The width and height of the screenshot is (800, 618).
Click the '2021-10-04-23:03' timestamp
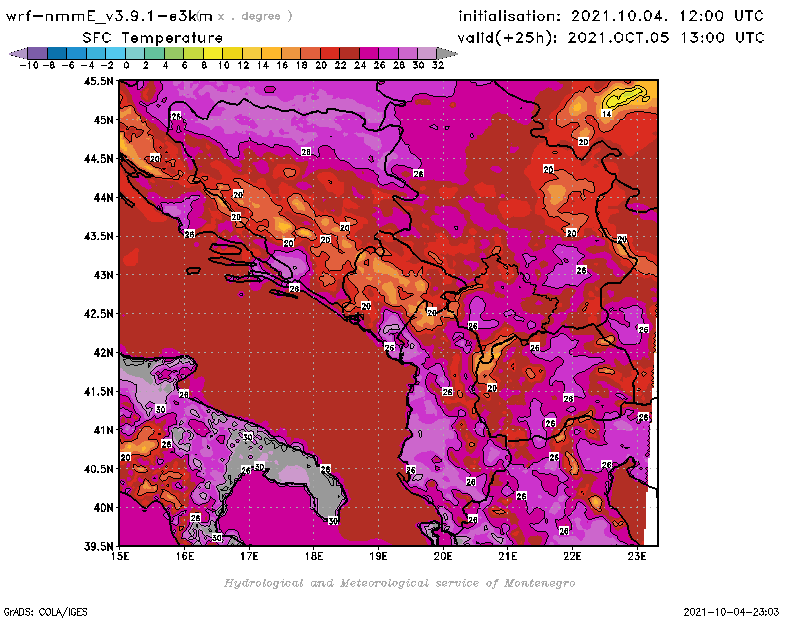731,612
